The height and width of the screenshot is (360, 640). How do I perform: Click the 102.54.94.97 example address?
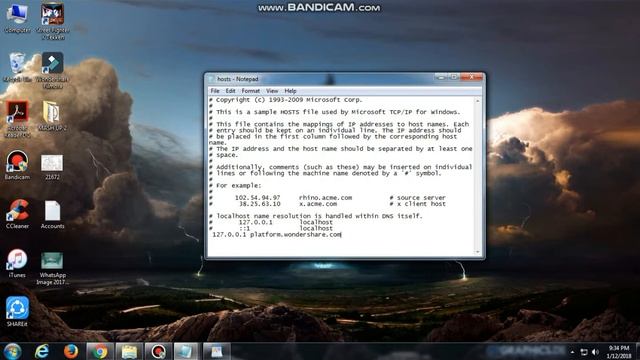pos(258,198)
